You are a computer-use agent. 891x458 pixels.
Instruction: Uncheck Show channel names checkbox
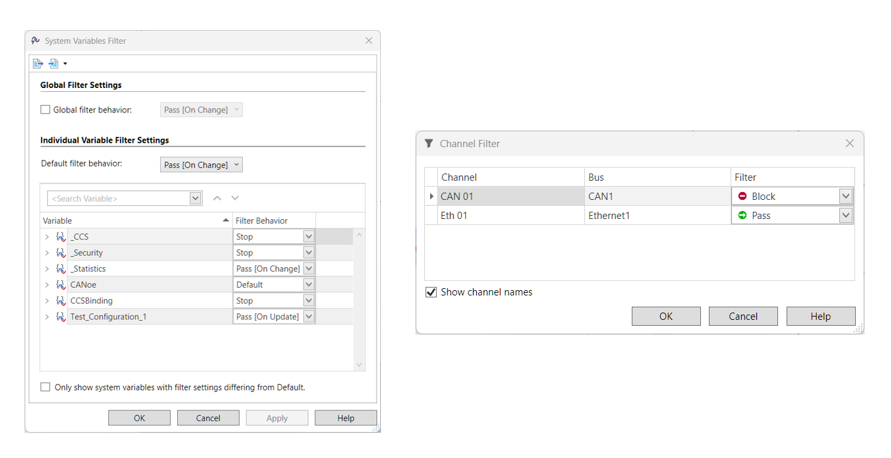[431, 292]
